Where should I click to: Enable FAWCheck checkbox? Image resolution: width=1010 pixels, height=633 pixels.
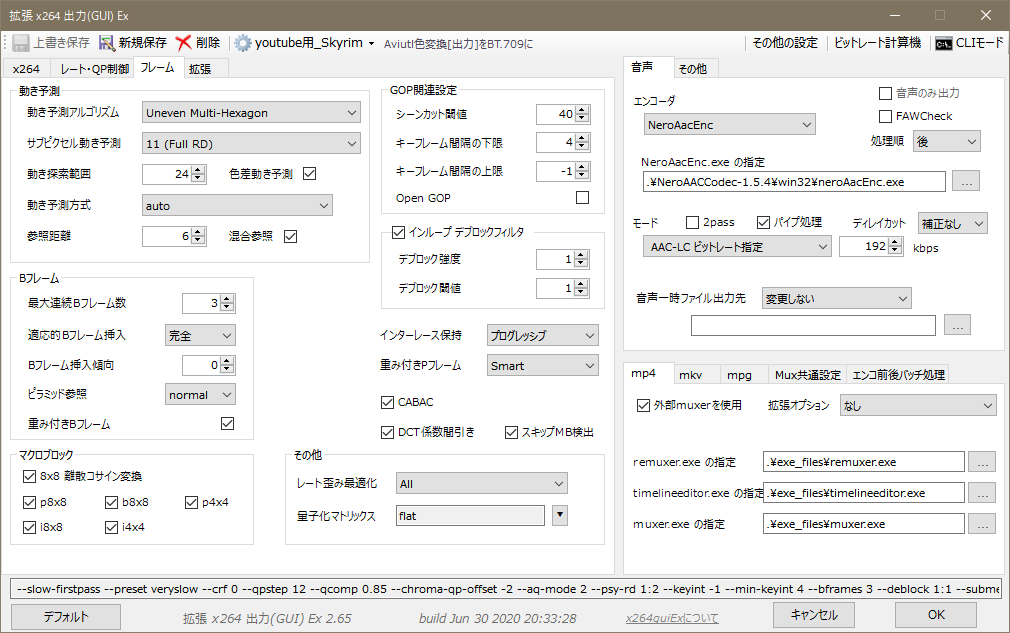(885, 116)
